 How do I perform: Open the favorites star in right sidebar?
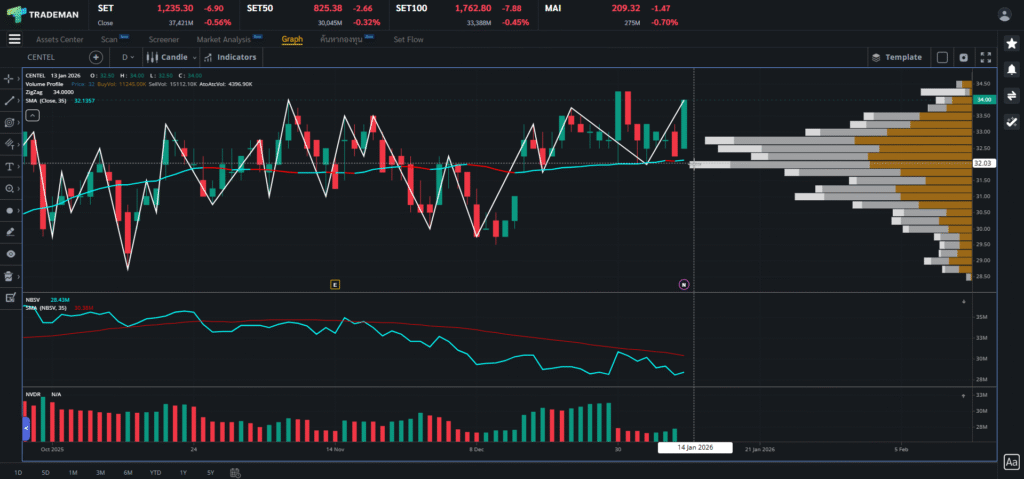click(x=1011, y=44)
